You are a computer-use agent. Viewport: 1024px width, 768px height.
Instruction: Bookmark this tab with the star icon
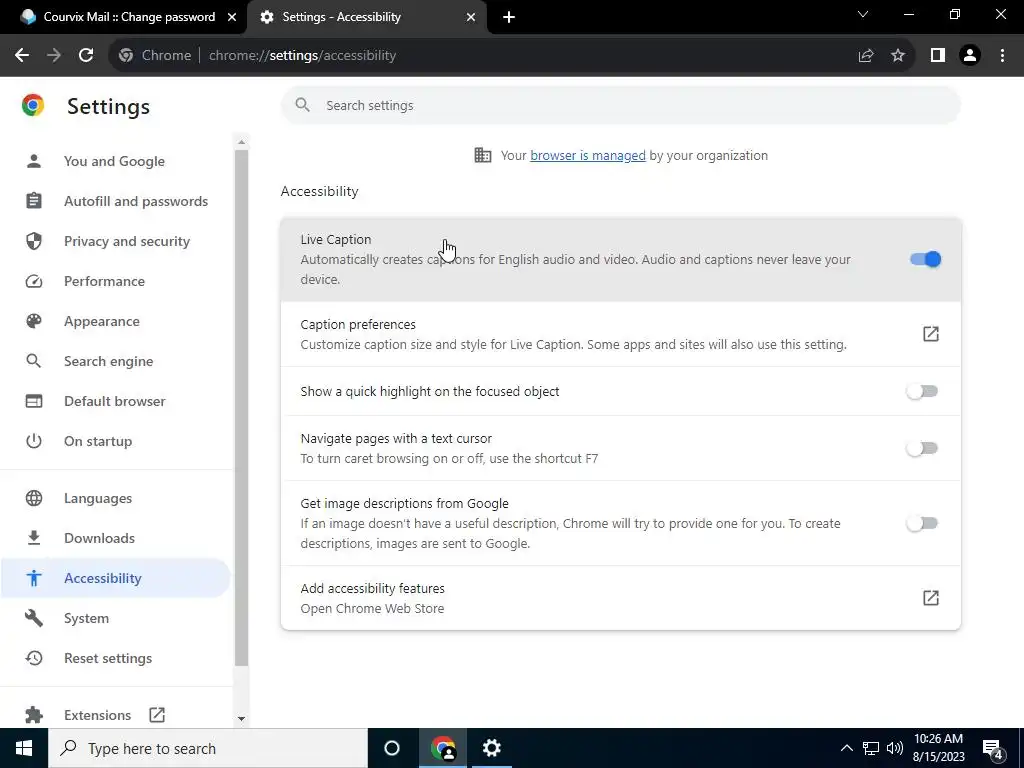(x=898, y=56)
